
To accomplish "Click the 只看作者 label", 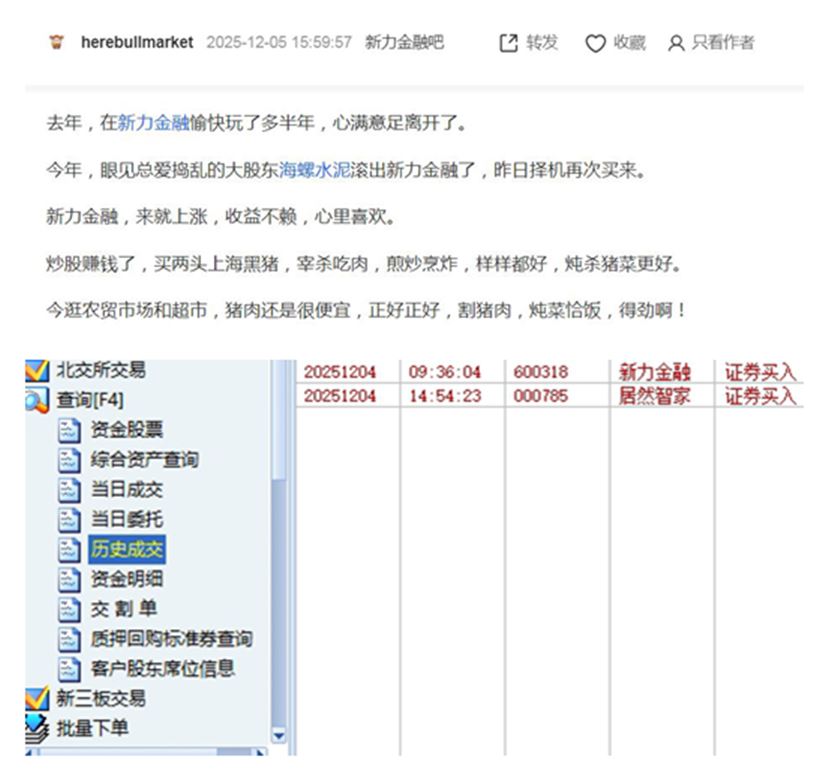I will [x=722, y=42].
